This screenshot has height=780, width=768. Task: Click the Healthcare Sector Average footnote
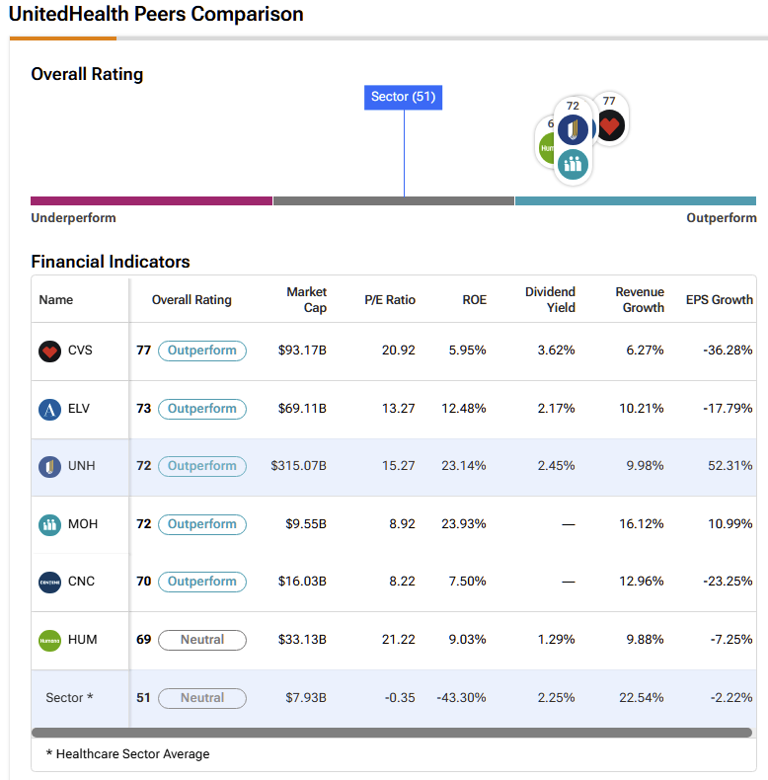point(128,754)
